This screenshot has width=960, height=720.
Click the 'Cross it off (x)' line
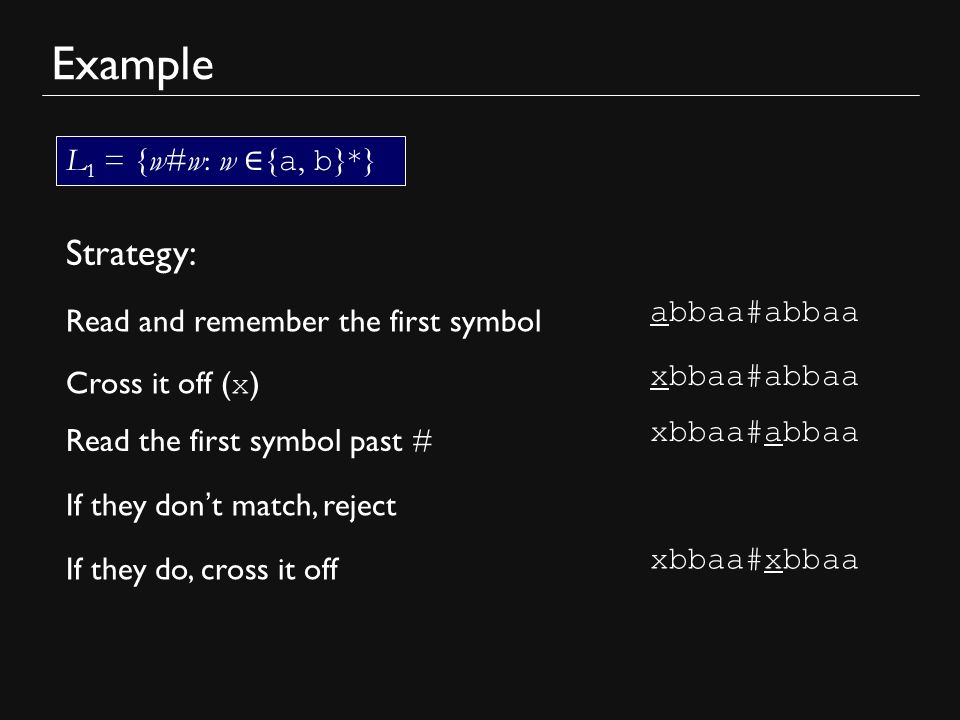pos(163,384)
